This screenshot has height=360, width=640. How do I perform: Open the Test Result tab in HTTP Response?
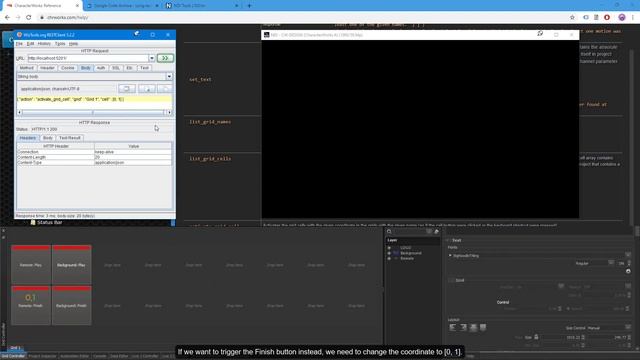pos(70,138)
